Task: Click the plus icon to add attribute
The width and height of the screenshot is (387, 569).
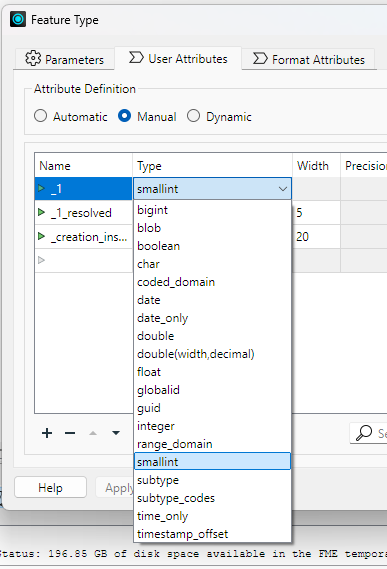Action: tap(47, 433)
